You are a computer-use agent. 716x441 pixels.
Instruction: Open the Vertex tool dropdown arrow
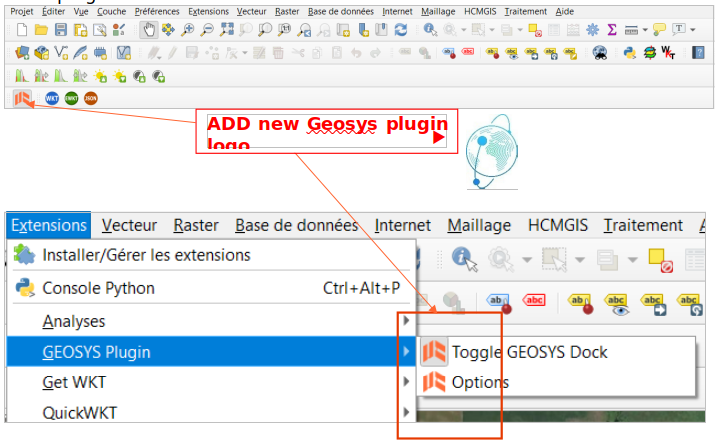(x=245, y=53)
